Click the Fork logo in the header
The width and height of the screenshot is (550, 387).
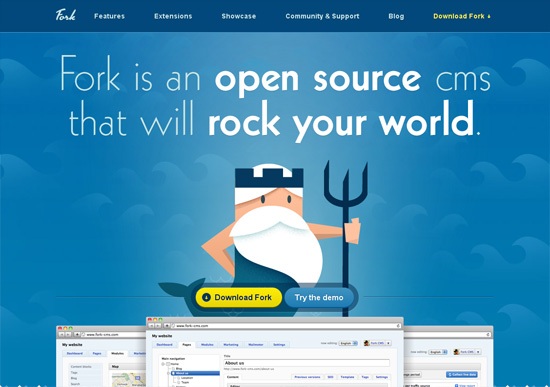[65, 15]
